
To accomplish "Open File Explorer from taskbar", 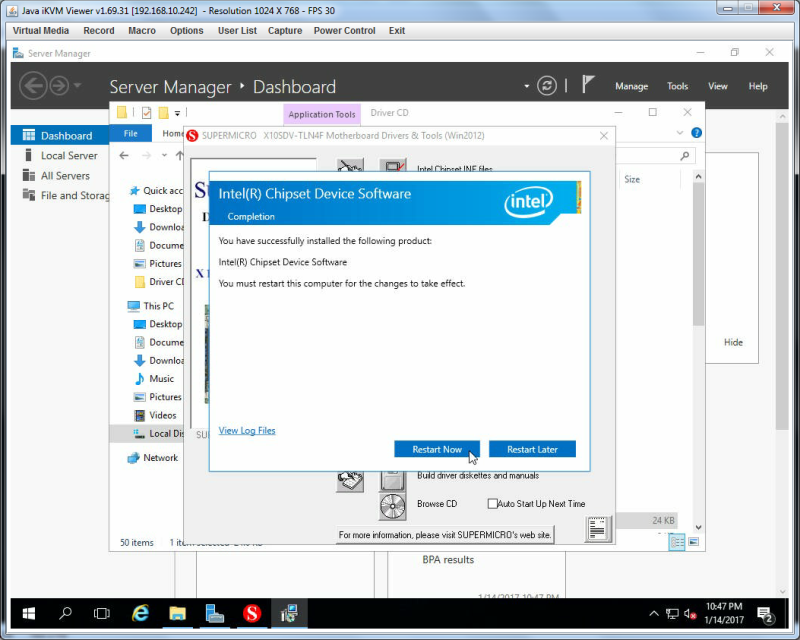I will click(x=178, y=613).
